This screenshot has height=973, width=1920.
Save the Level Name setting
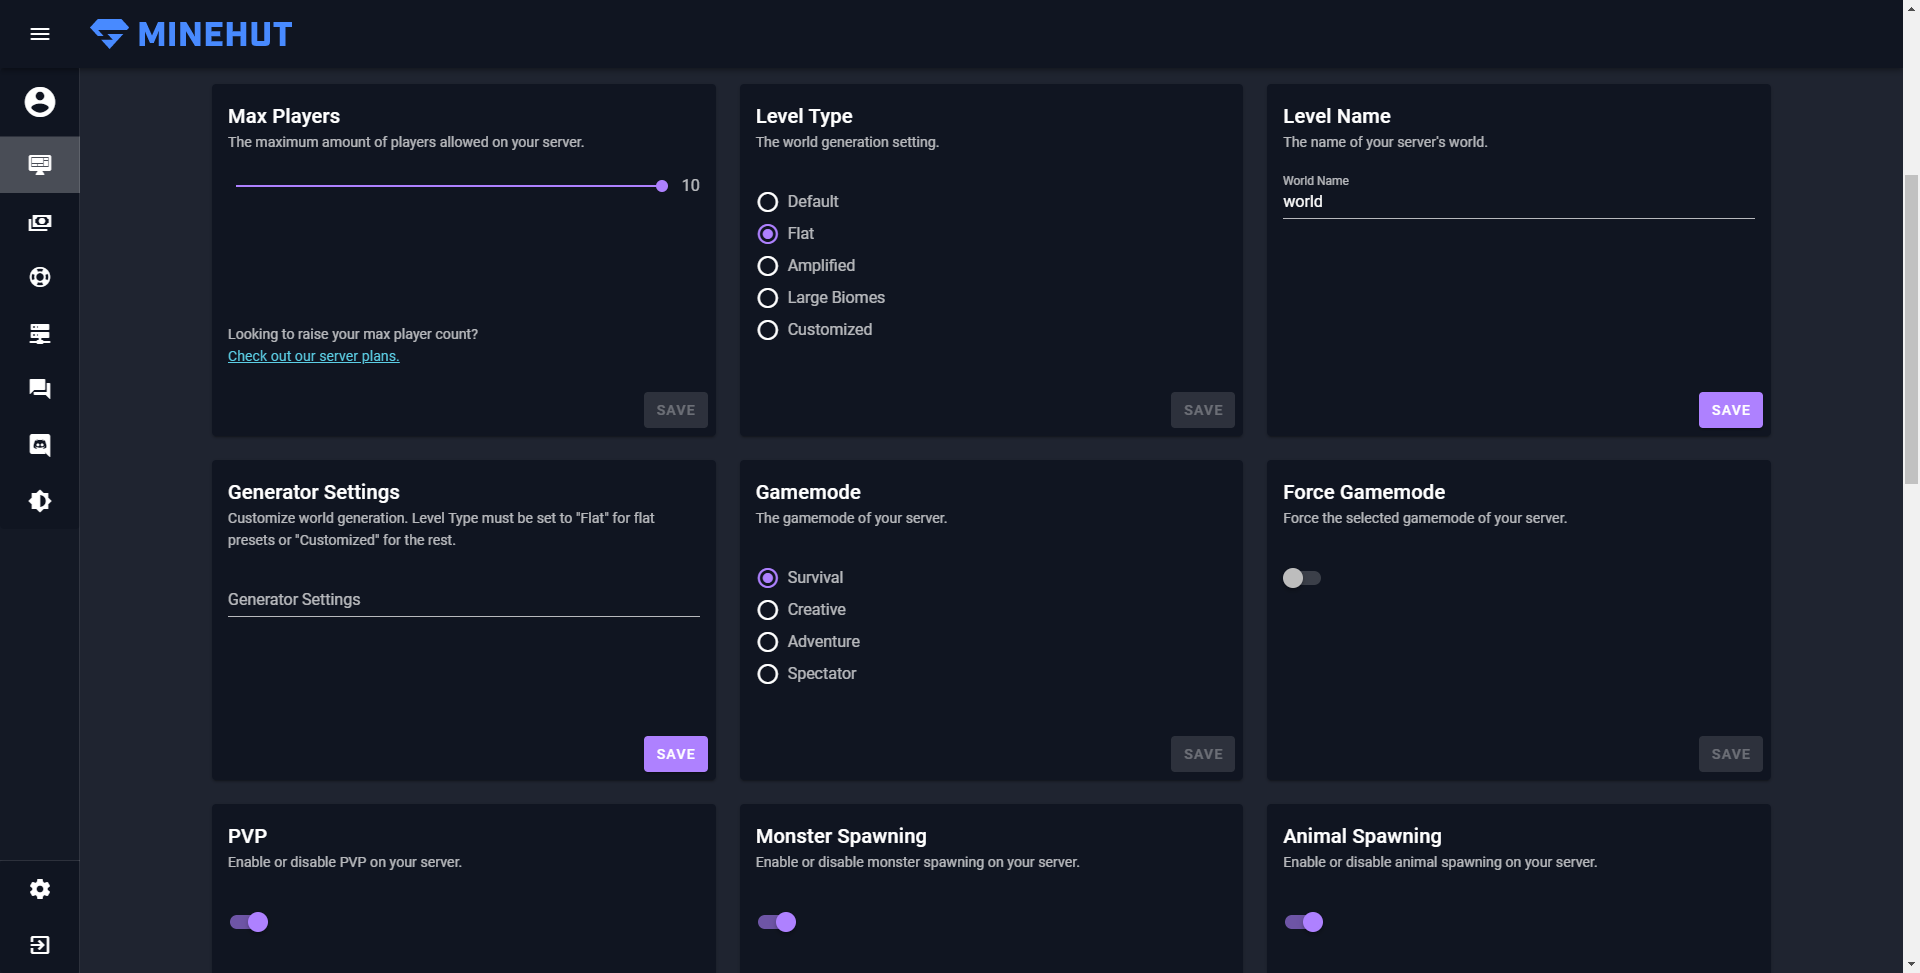pyautogui.click(x=1731, y=410)
